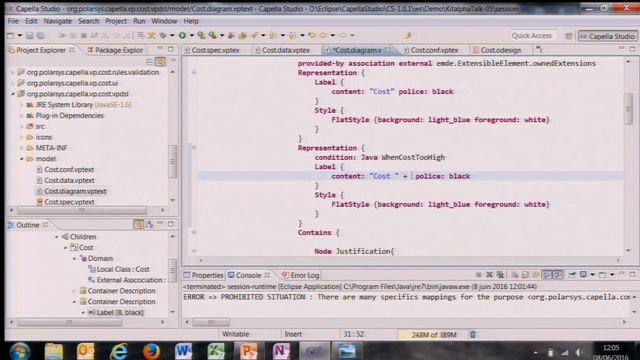Screen dimensions: 640x360
Task: Click Capella Studio perspective button
Action: [x=607, y=36]
